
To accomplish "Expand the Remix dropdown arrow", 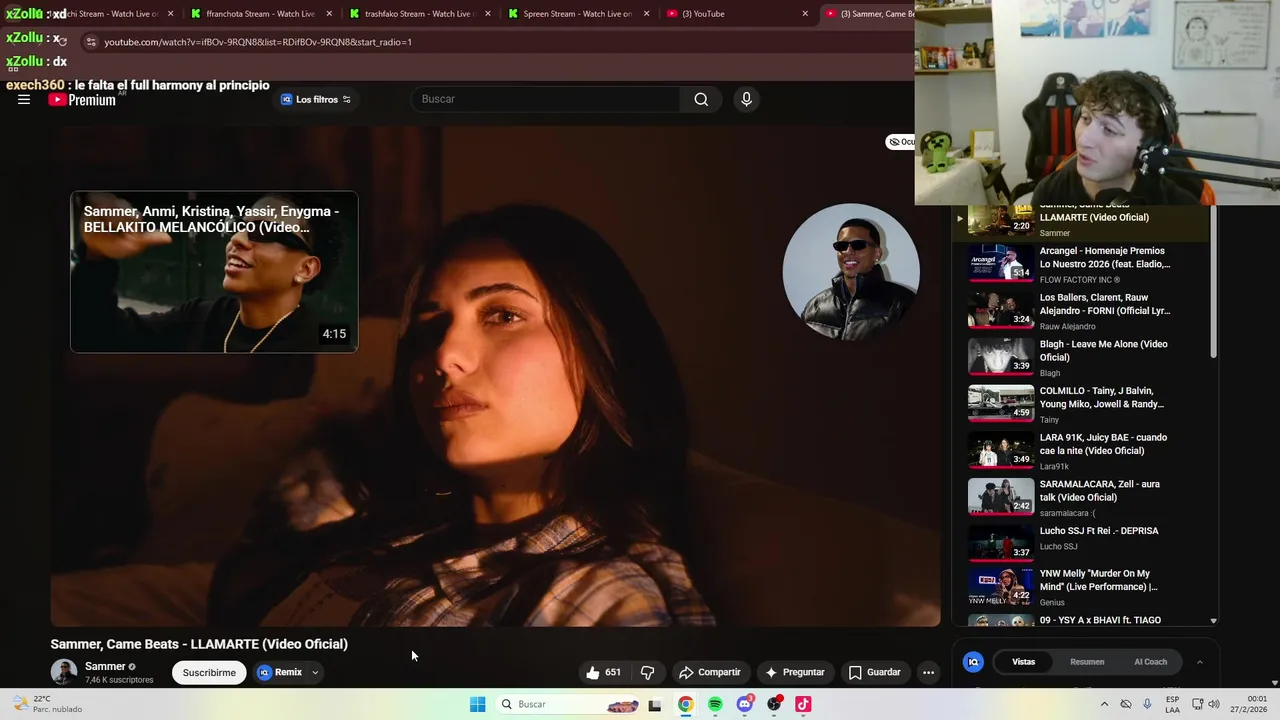I will click(315, 672).
